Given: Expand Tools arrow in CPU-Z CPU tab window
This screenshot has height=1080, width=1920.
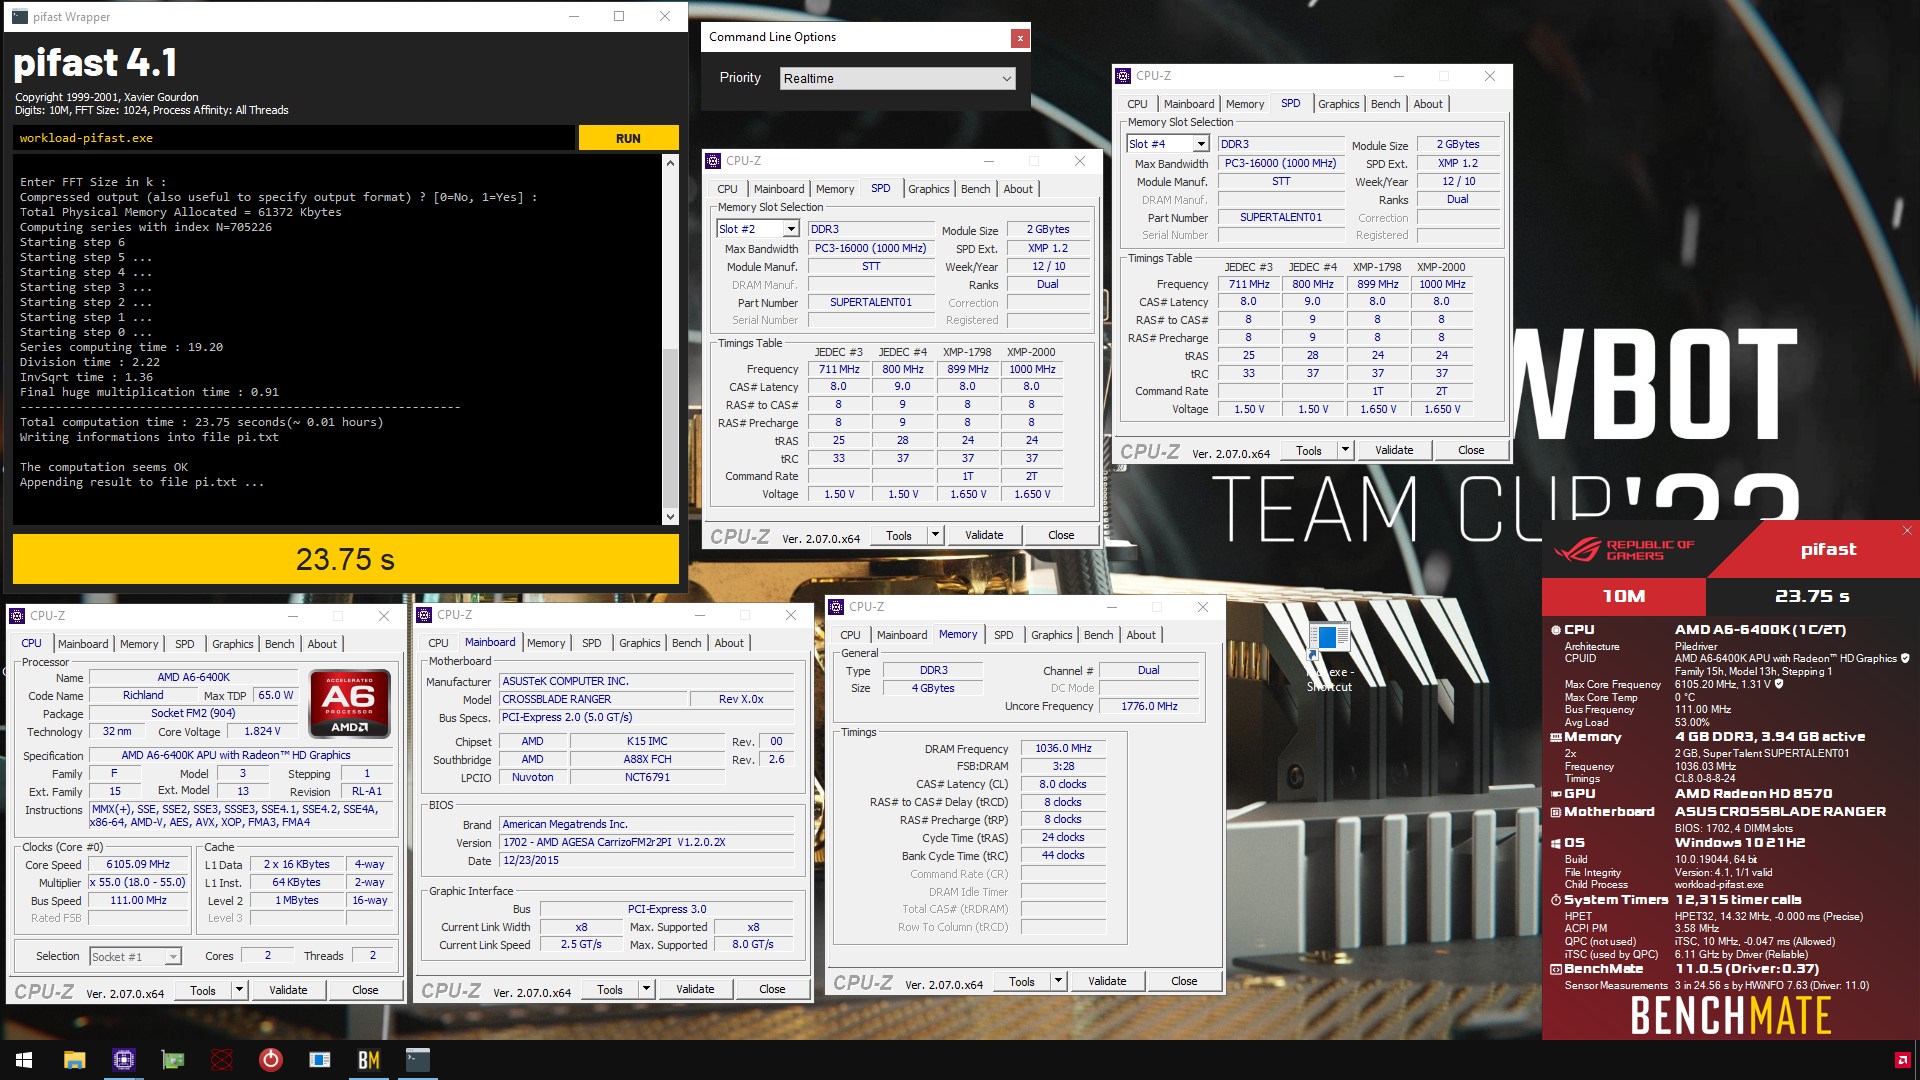Looking at the screenshot, I should (239, 990).
